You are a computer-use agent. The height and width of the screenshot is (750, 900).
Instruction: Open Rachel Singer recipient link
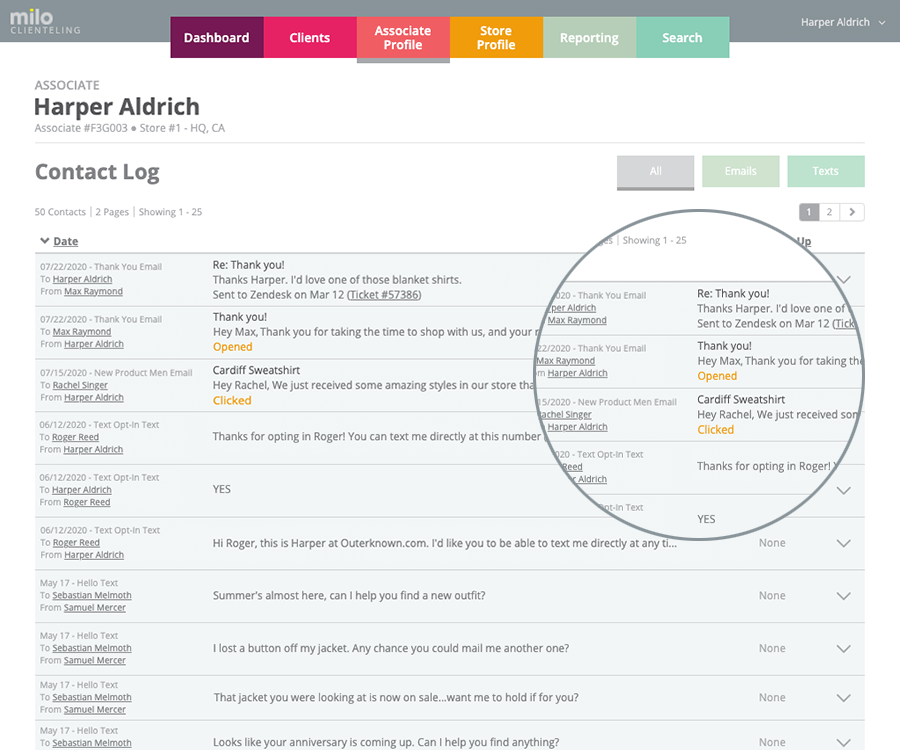[80, 385]
